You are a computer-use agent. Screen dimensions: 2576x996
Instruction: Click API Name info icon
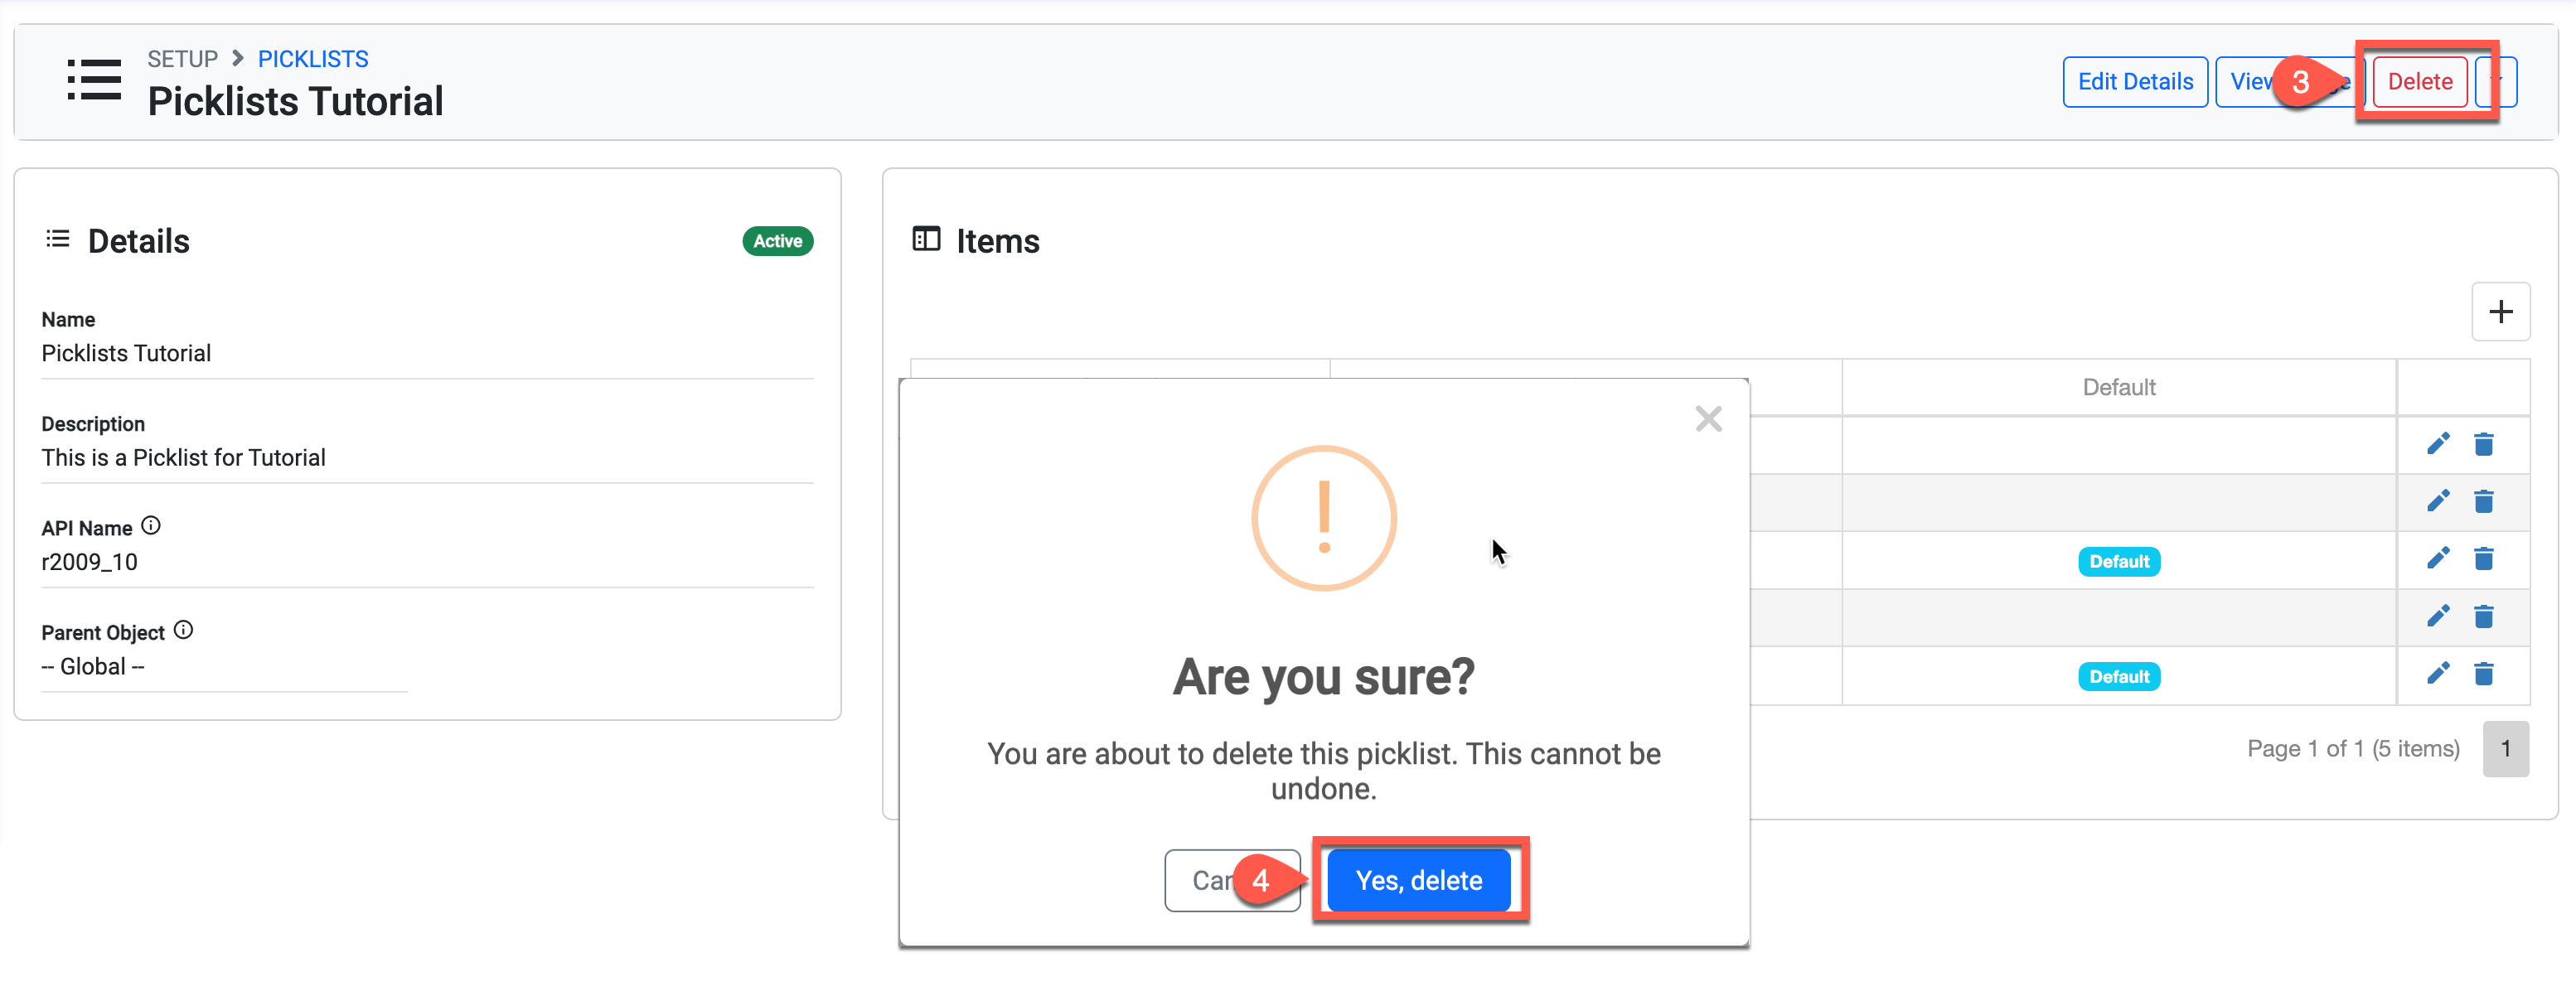(x=151, y=526)
